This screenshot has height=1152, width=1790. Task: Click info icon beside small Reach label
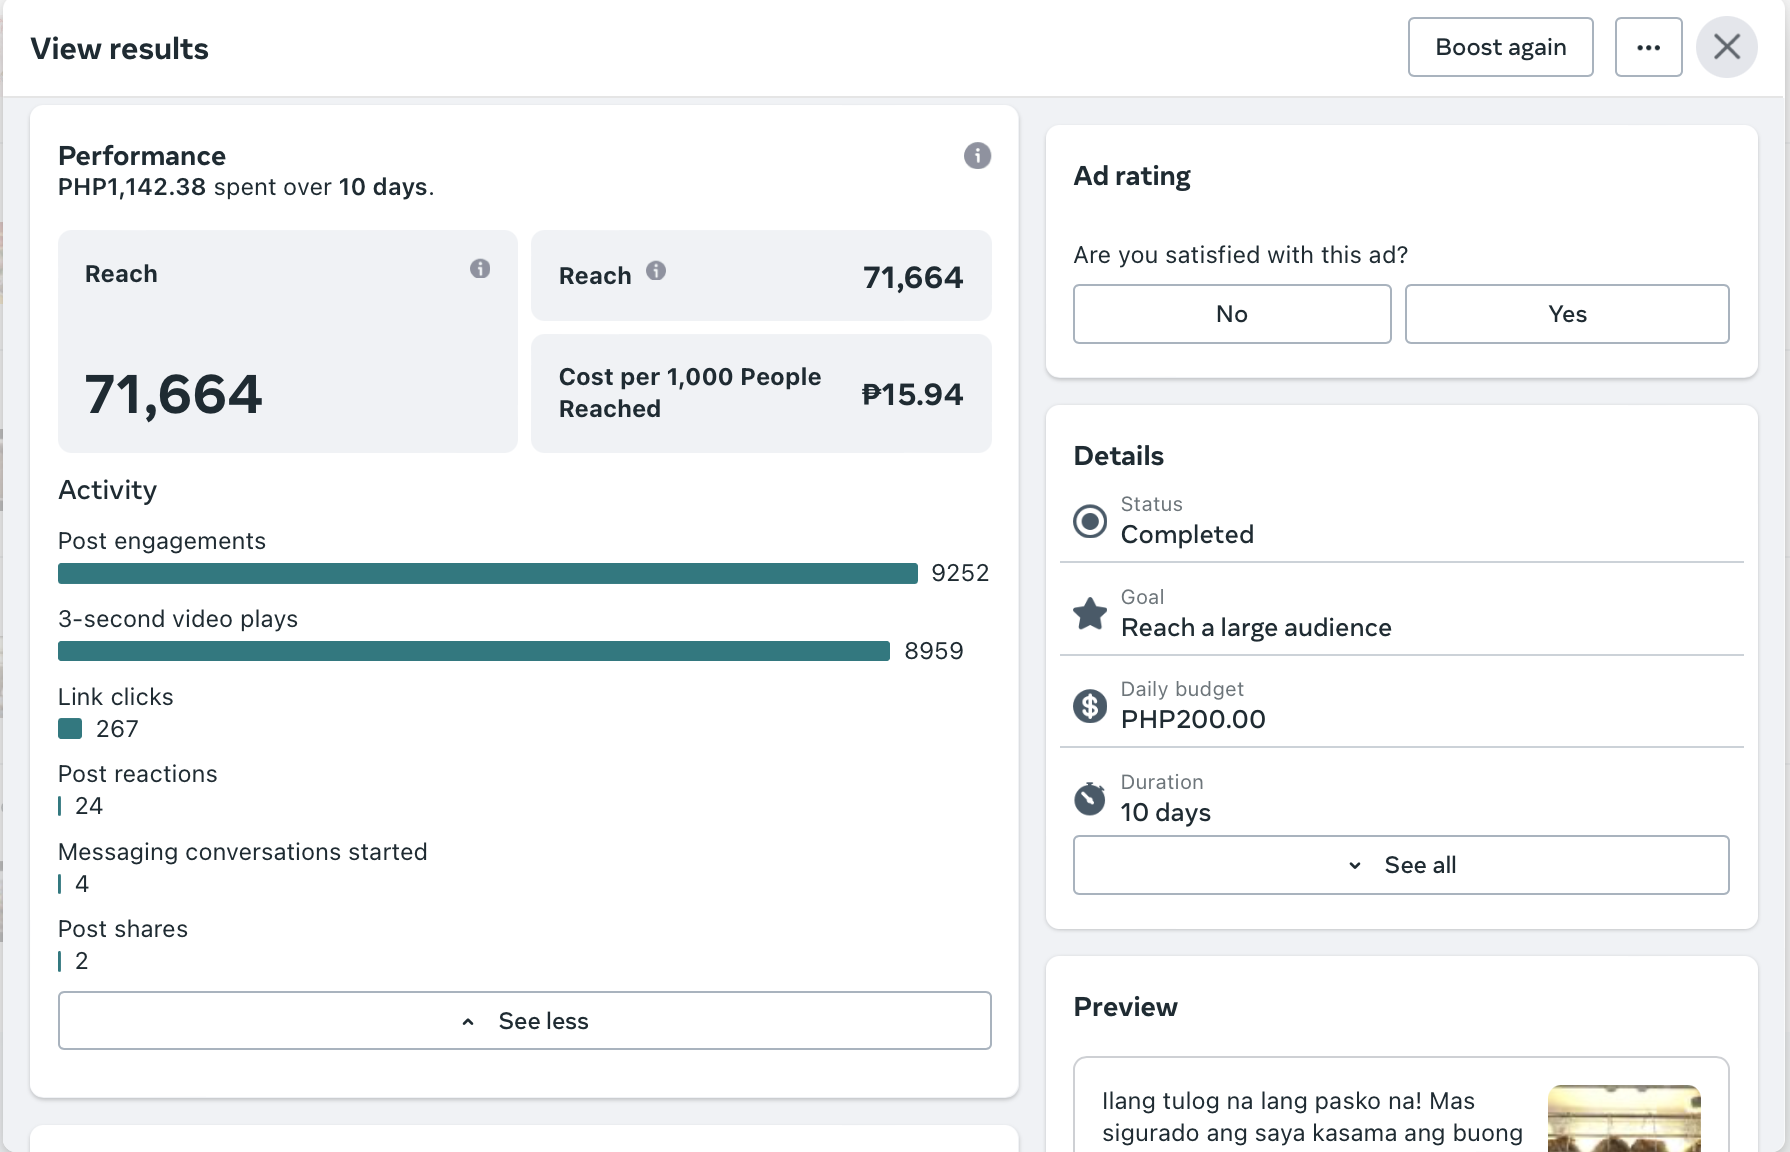point(656,271)
